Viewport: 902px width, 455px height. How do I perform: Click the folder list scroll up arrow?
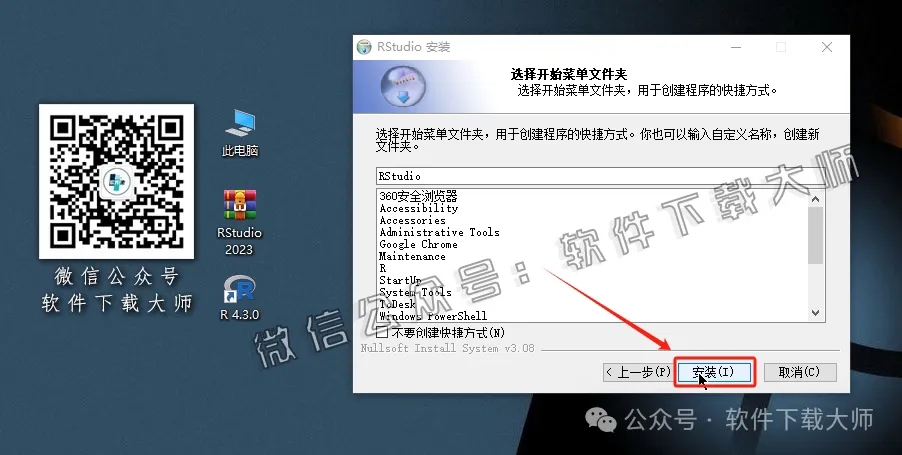[815, 199]
